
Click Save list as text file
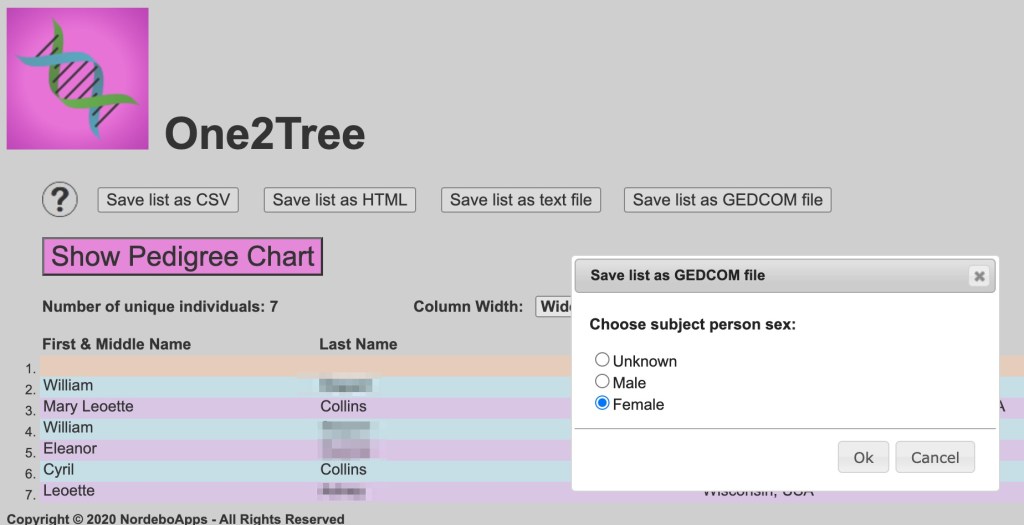pos(520,200)
